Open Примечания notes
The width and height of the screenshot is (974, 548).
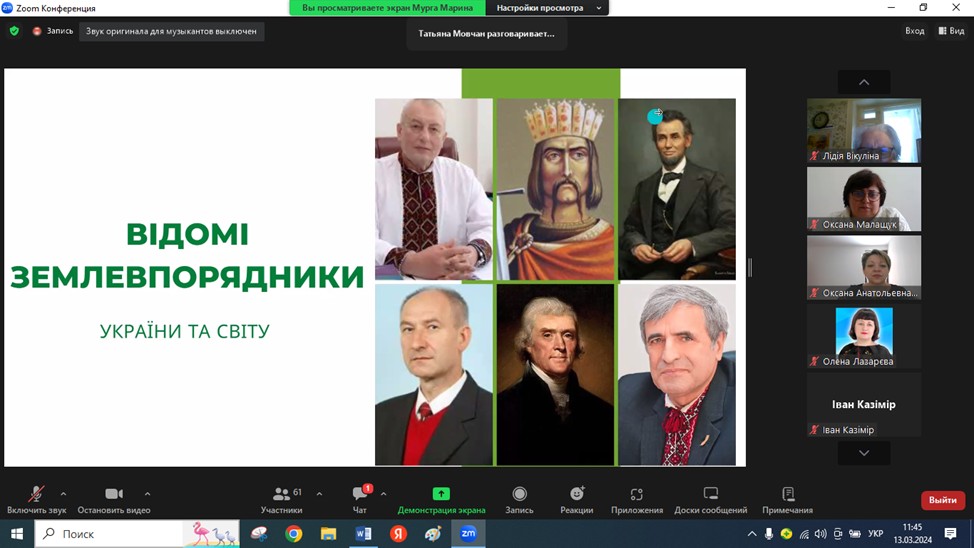[788, 500]
